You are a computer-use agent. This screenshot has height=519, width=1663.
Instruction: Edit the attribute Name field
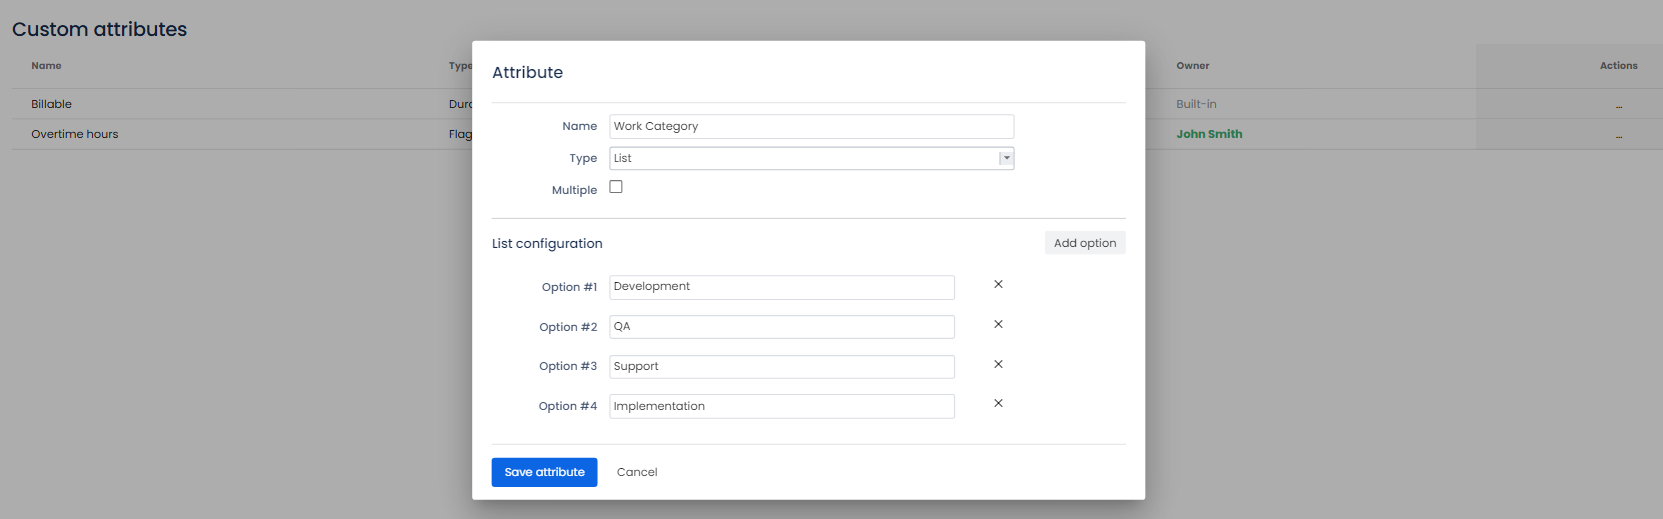coord(811,126)
